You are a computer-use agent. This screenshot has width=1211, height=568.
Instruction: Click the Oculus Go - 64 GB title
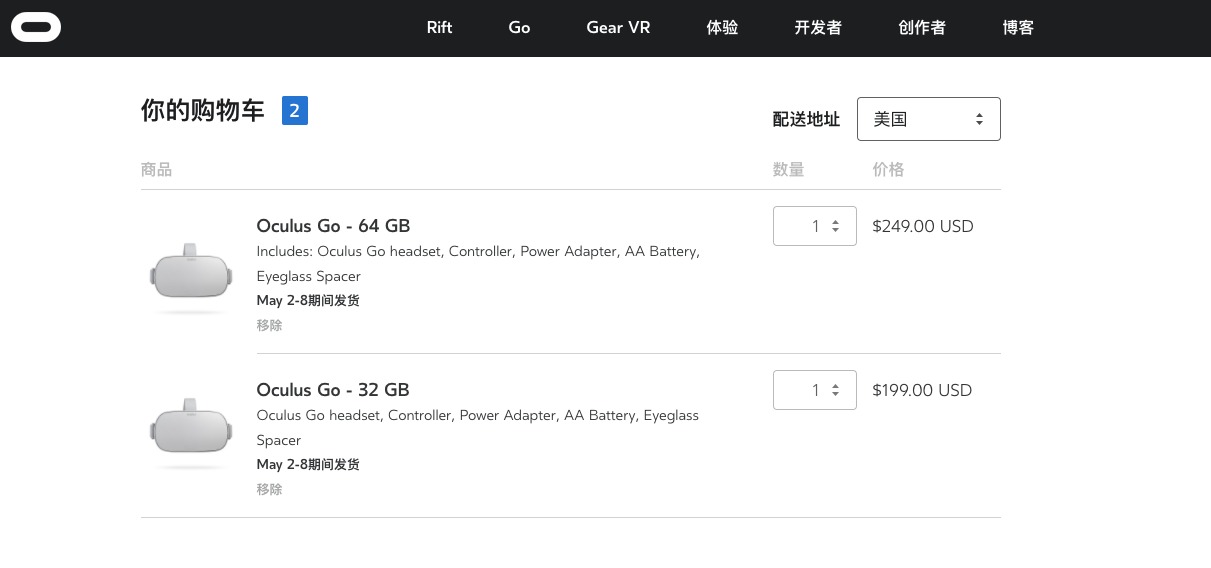(x=333, y=226)
